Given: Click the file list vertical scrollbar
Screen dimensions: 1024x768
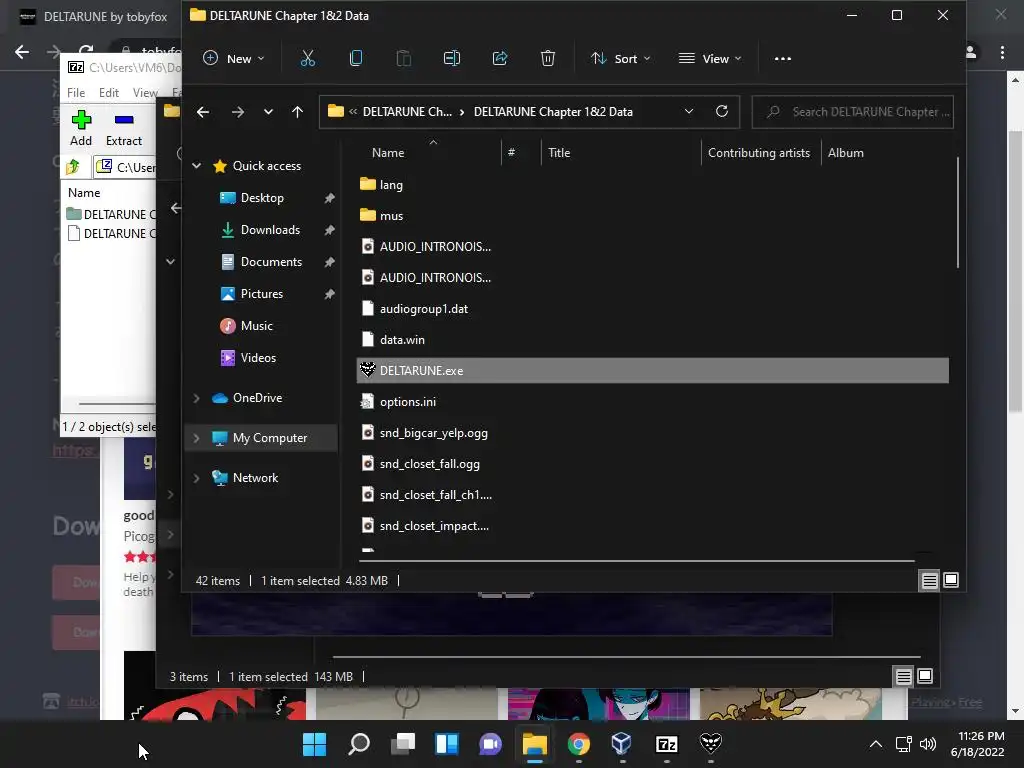Looking at the screenshot, I should [x=957, y=212].
